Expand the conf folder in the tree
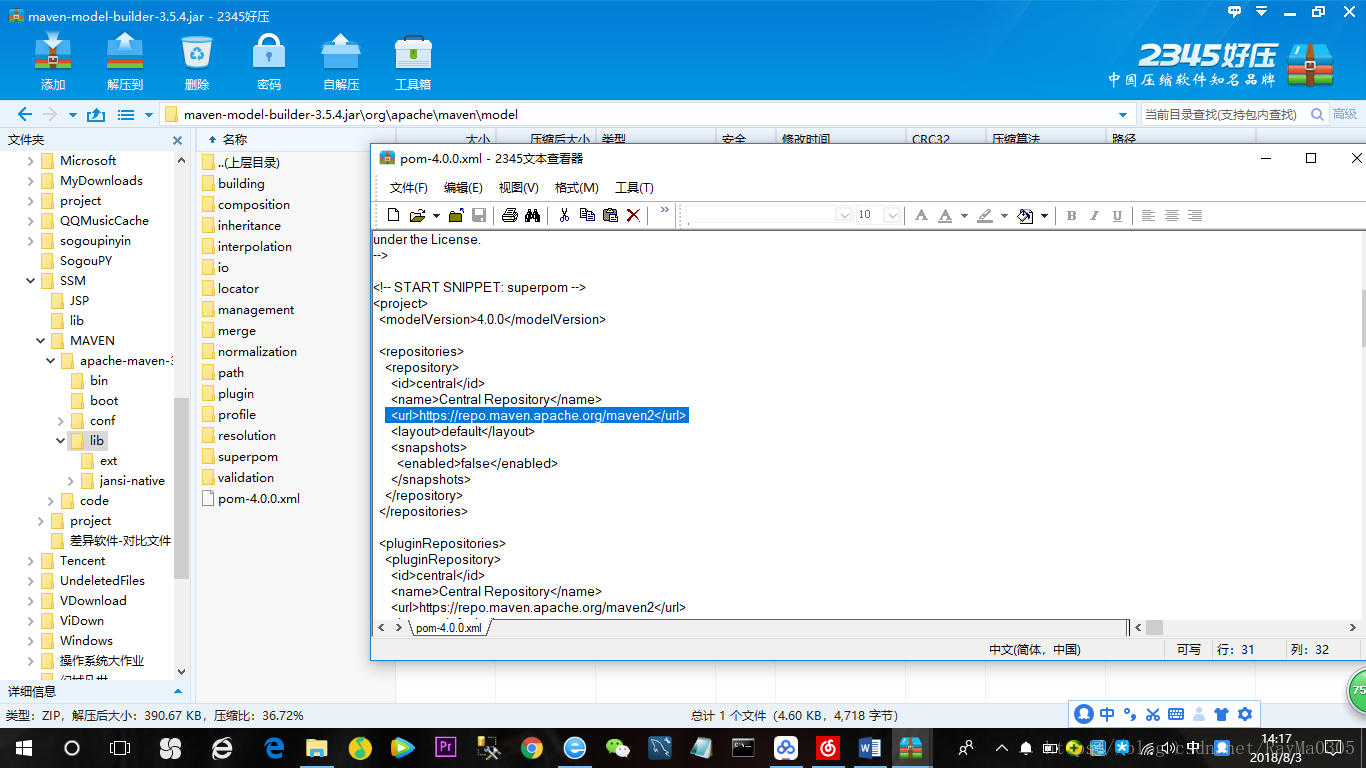Viewport: 1366px width, 768px height. coord(61,421)
